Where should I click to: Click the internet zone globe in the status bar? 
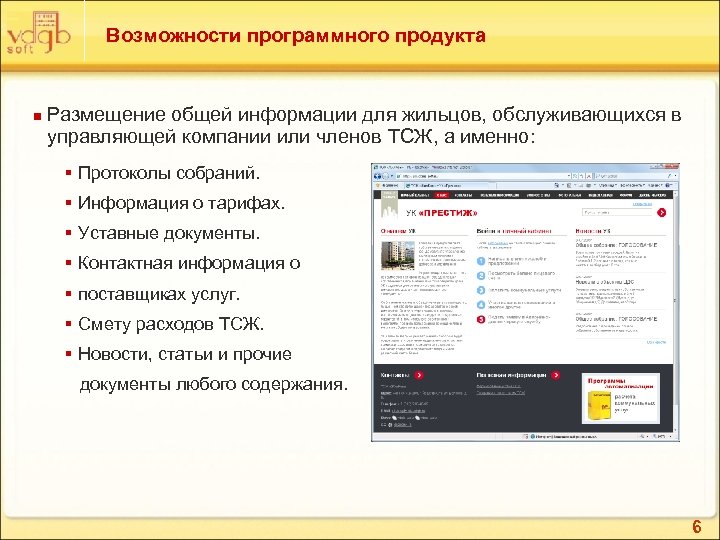(534, 436)
